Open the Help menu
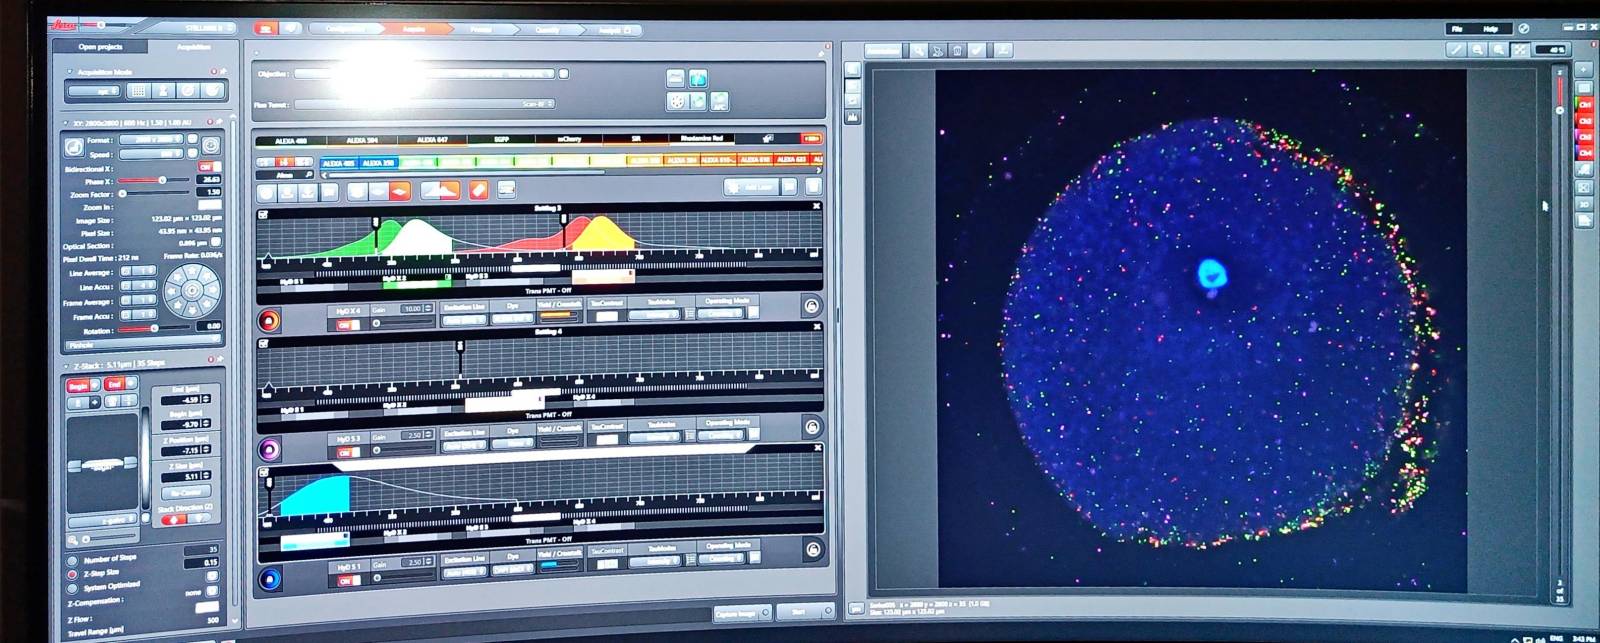This screenshot has height=643, width=1600. pos(1490,29)
